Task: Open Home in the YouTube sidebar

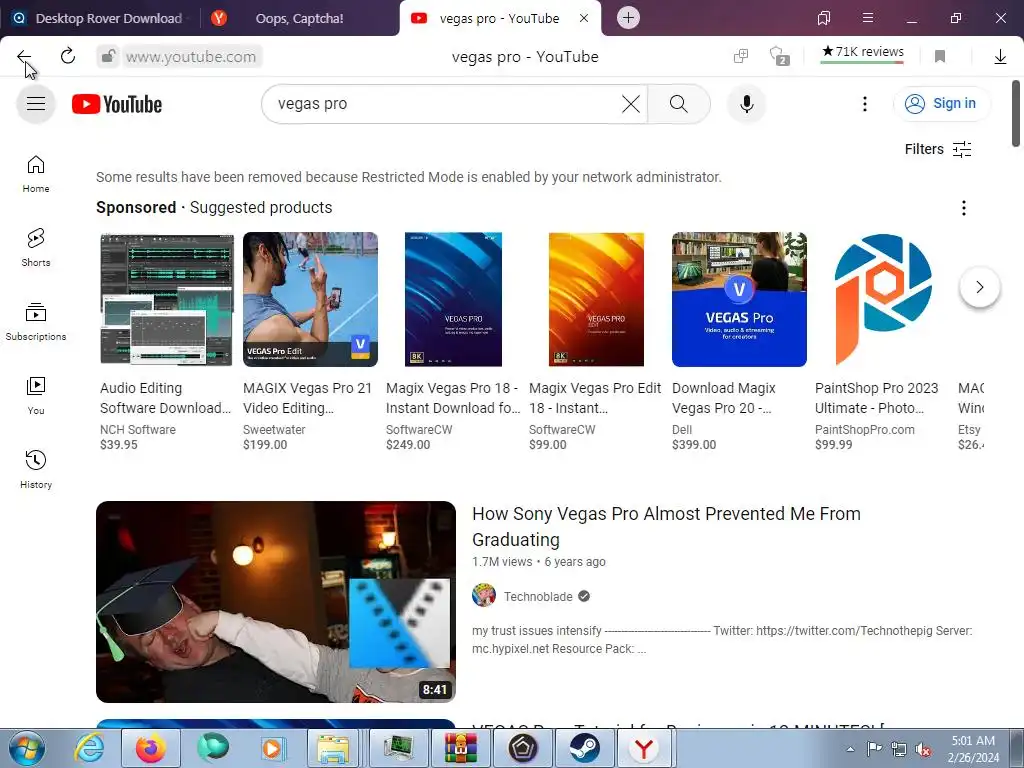Action: [36, 174]
